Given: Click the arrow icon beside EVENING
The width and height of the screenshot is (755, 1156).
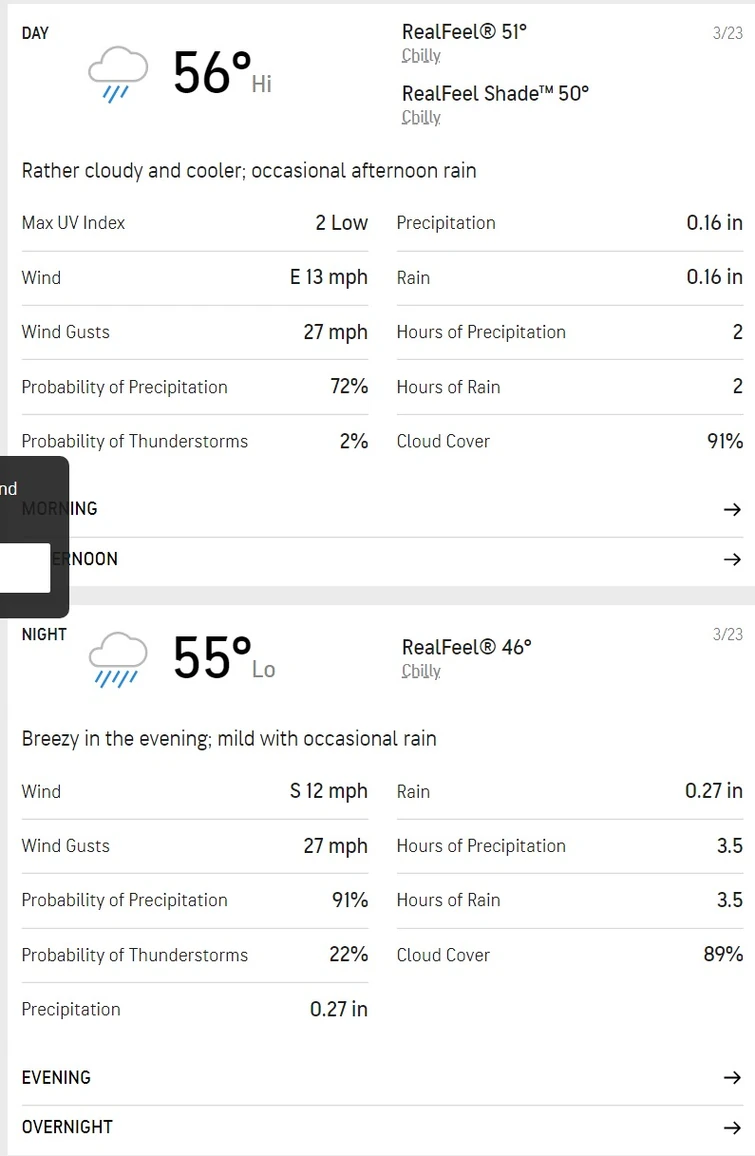Looking at the screenshot, I should [732, 1077].
